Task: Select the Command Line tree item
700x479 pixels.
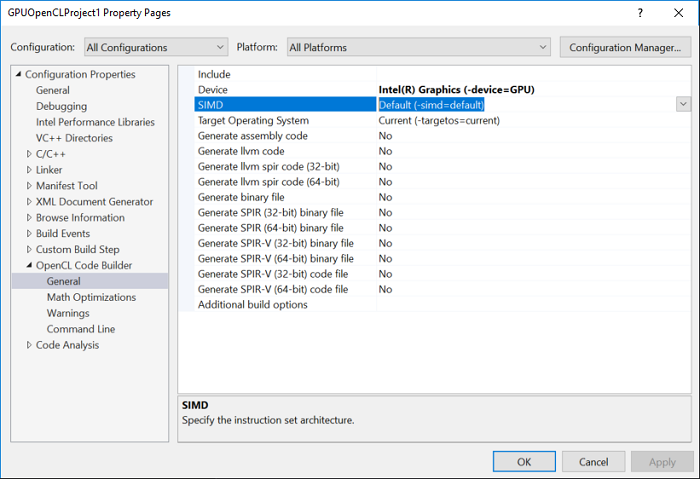Action: coord(80,329)
